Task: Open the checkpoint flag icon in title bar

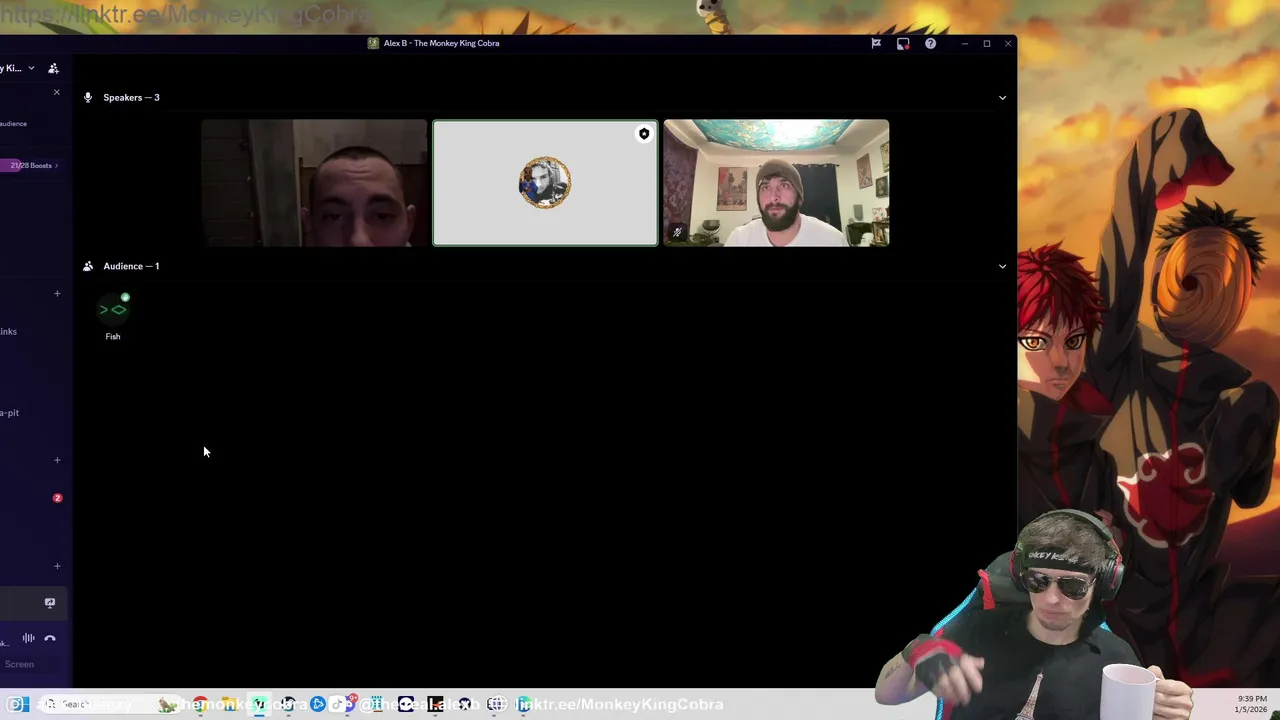Action: (x=876, y=43)
